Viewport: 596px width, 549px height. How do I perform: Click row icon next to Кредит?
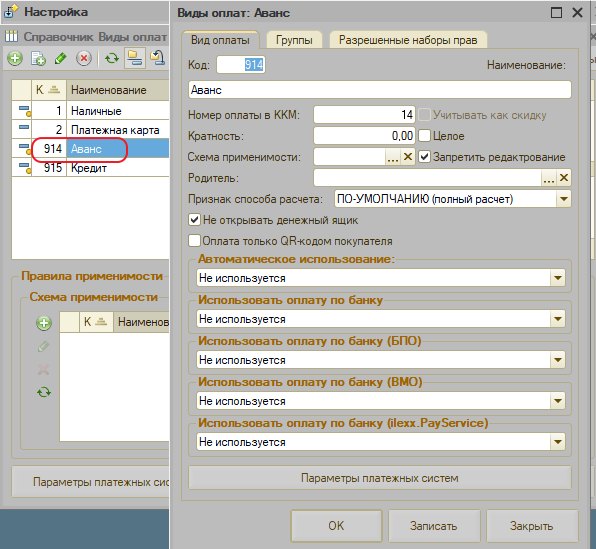[x=24, y=168]
